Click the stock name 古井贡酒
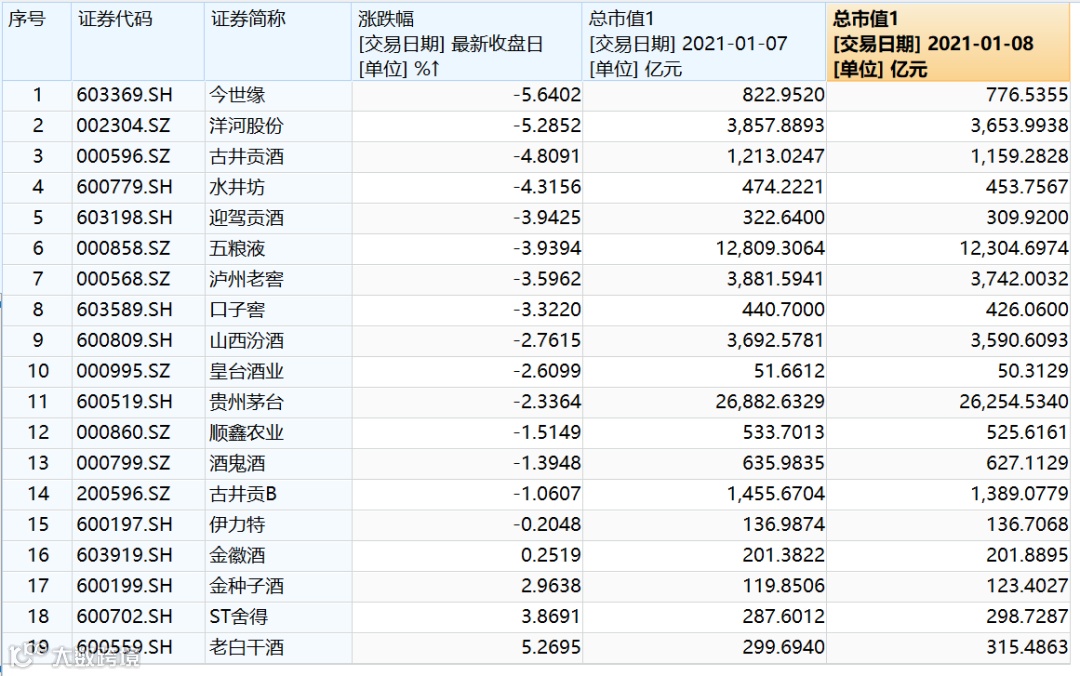The image size is (1080, 676). (x=246, y=156)
